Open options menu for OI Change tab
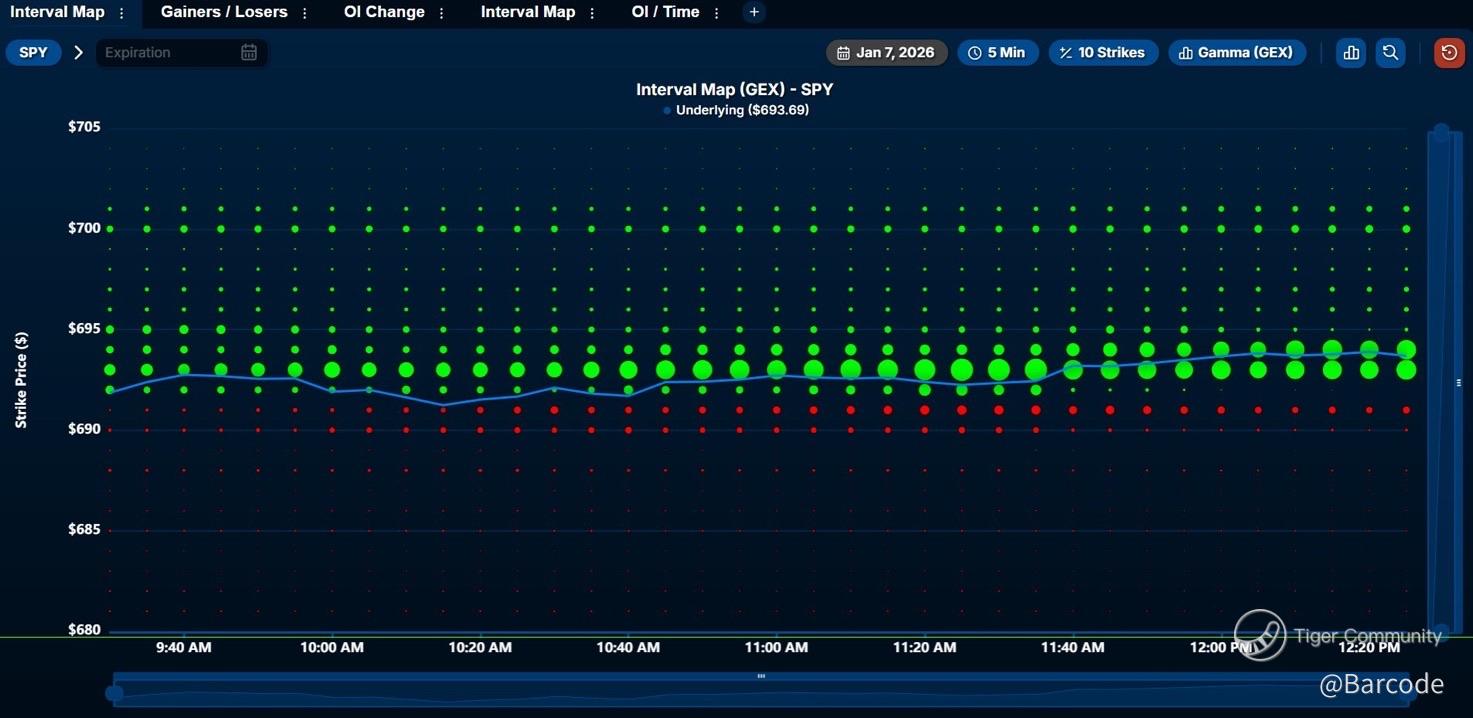Image resolution: width=1473 pixels, height=718 pixels. [442, 14]
